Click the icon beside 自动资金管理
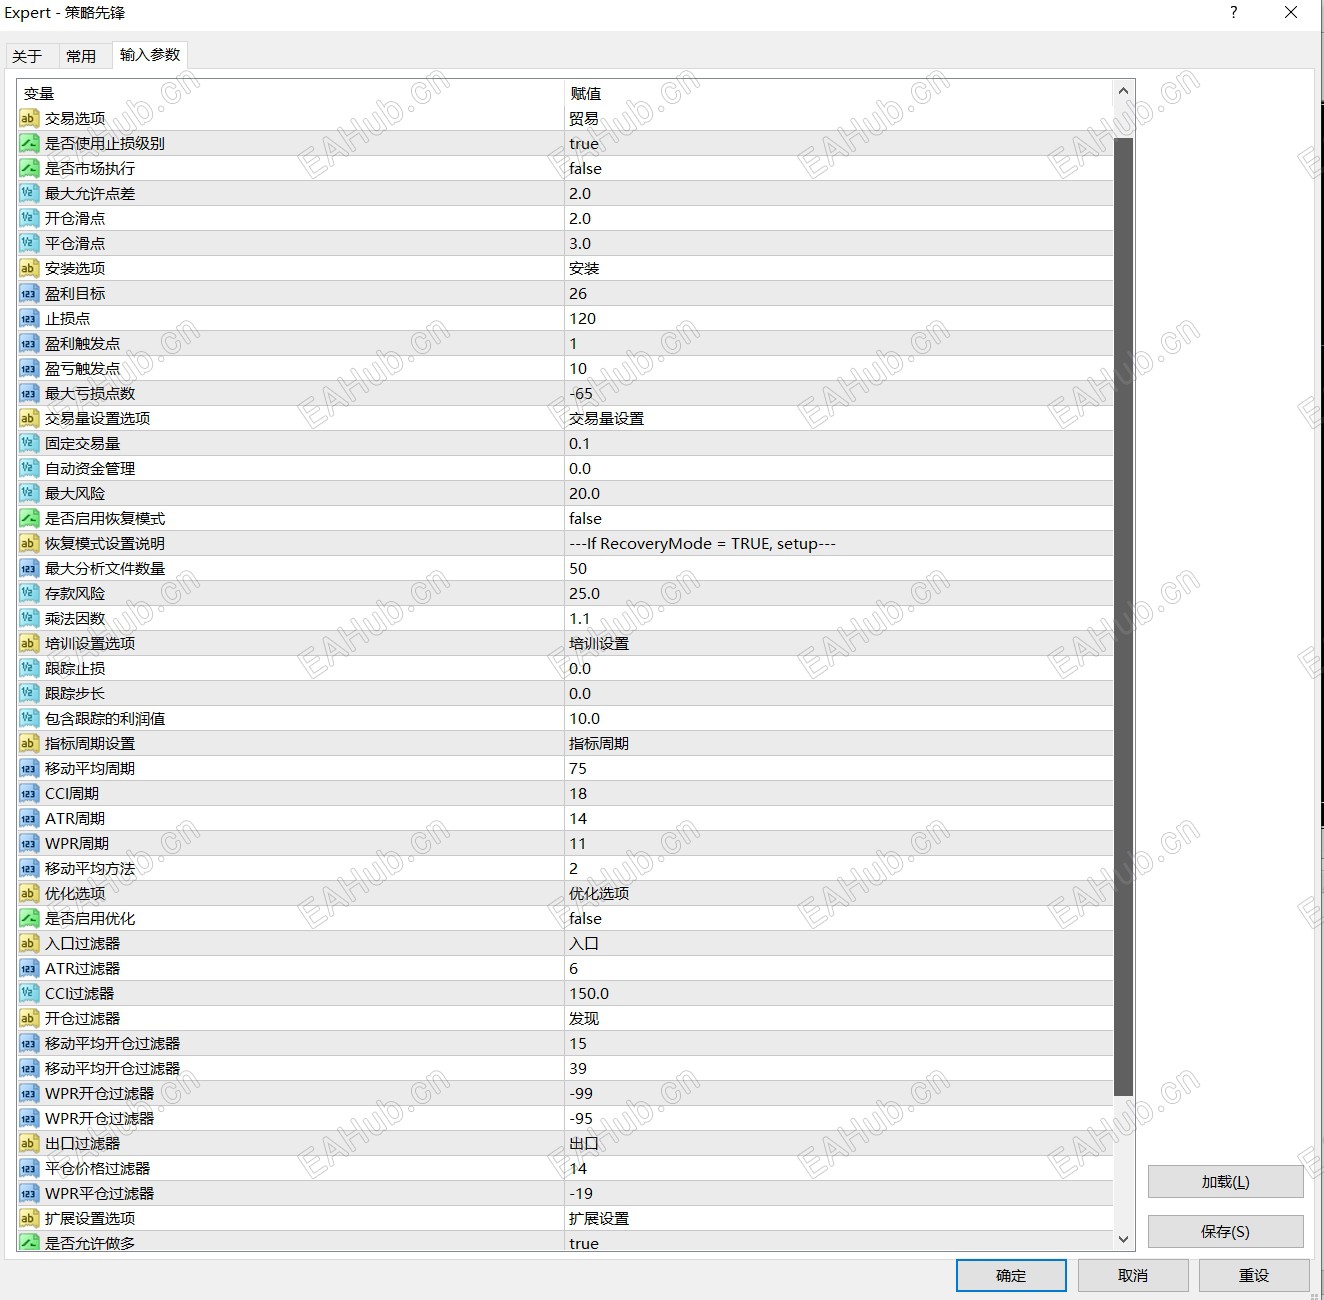The height and width of the screenshot is (1300, 1324). 28,468
